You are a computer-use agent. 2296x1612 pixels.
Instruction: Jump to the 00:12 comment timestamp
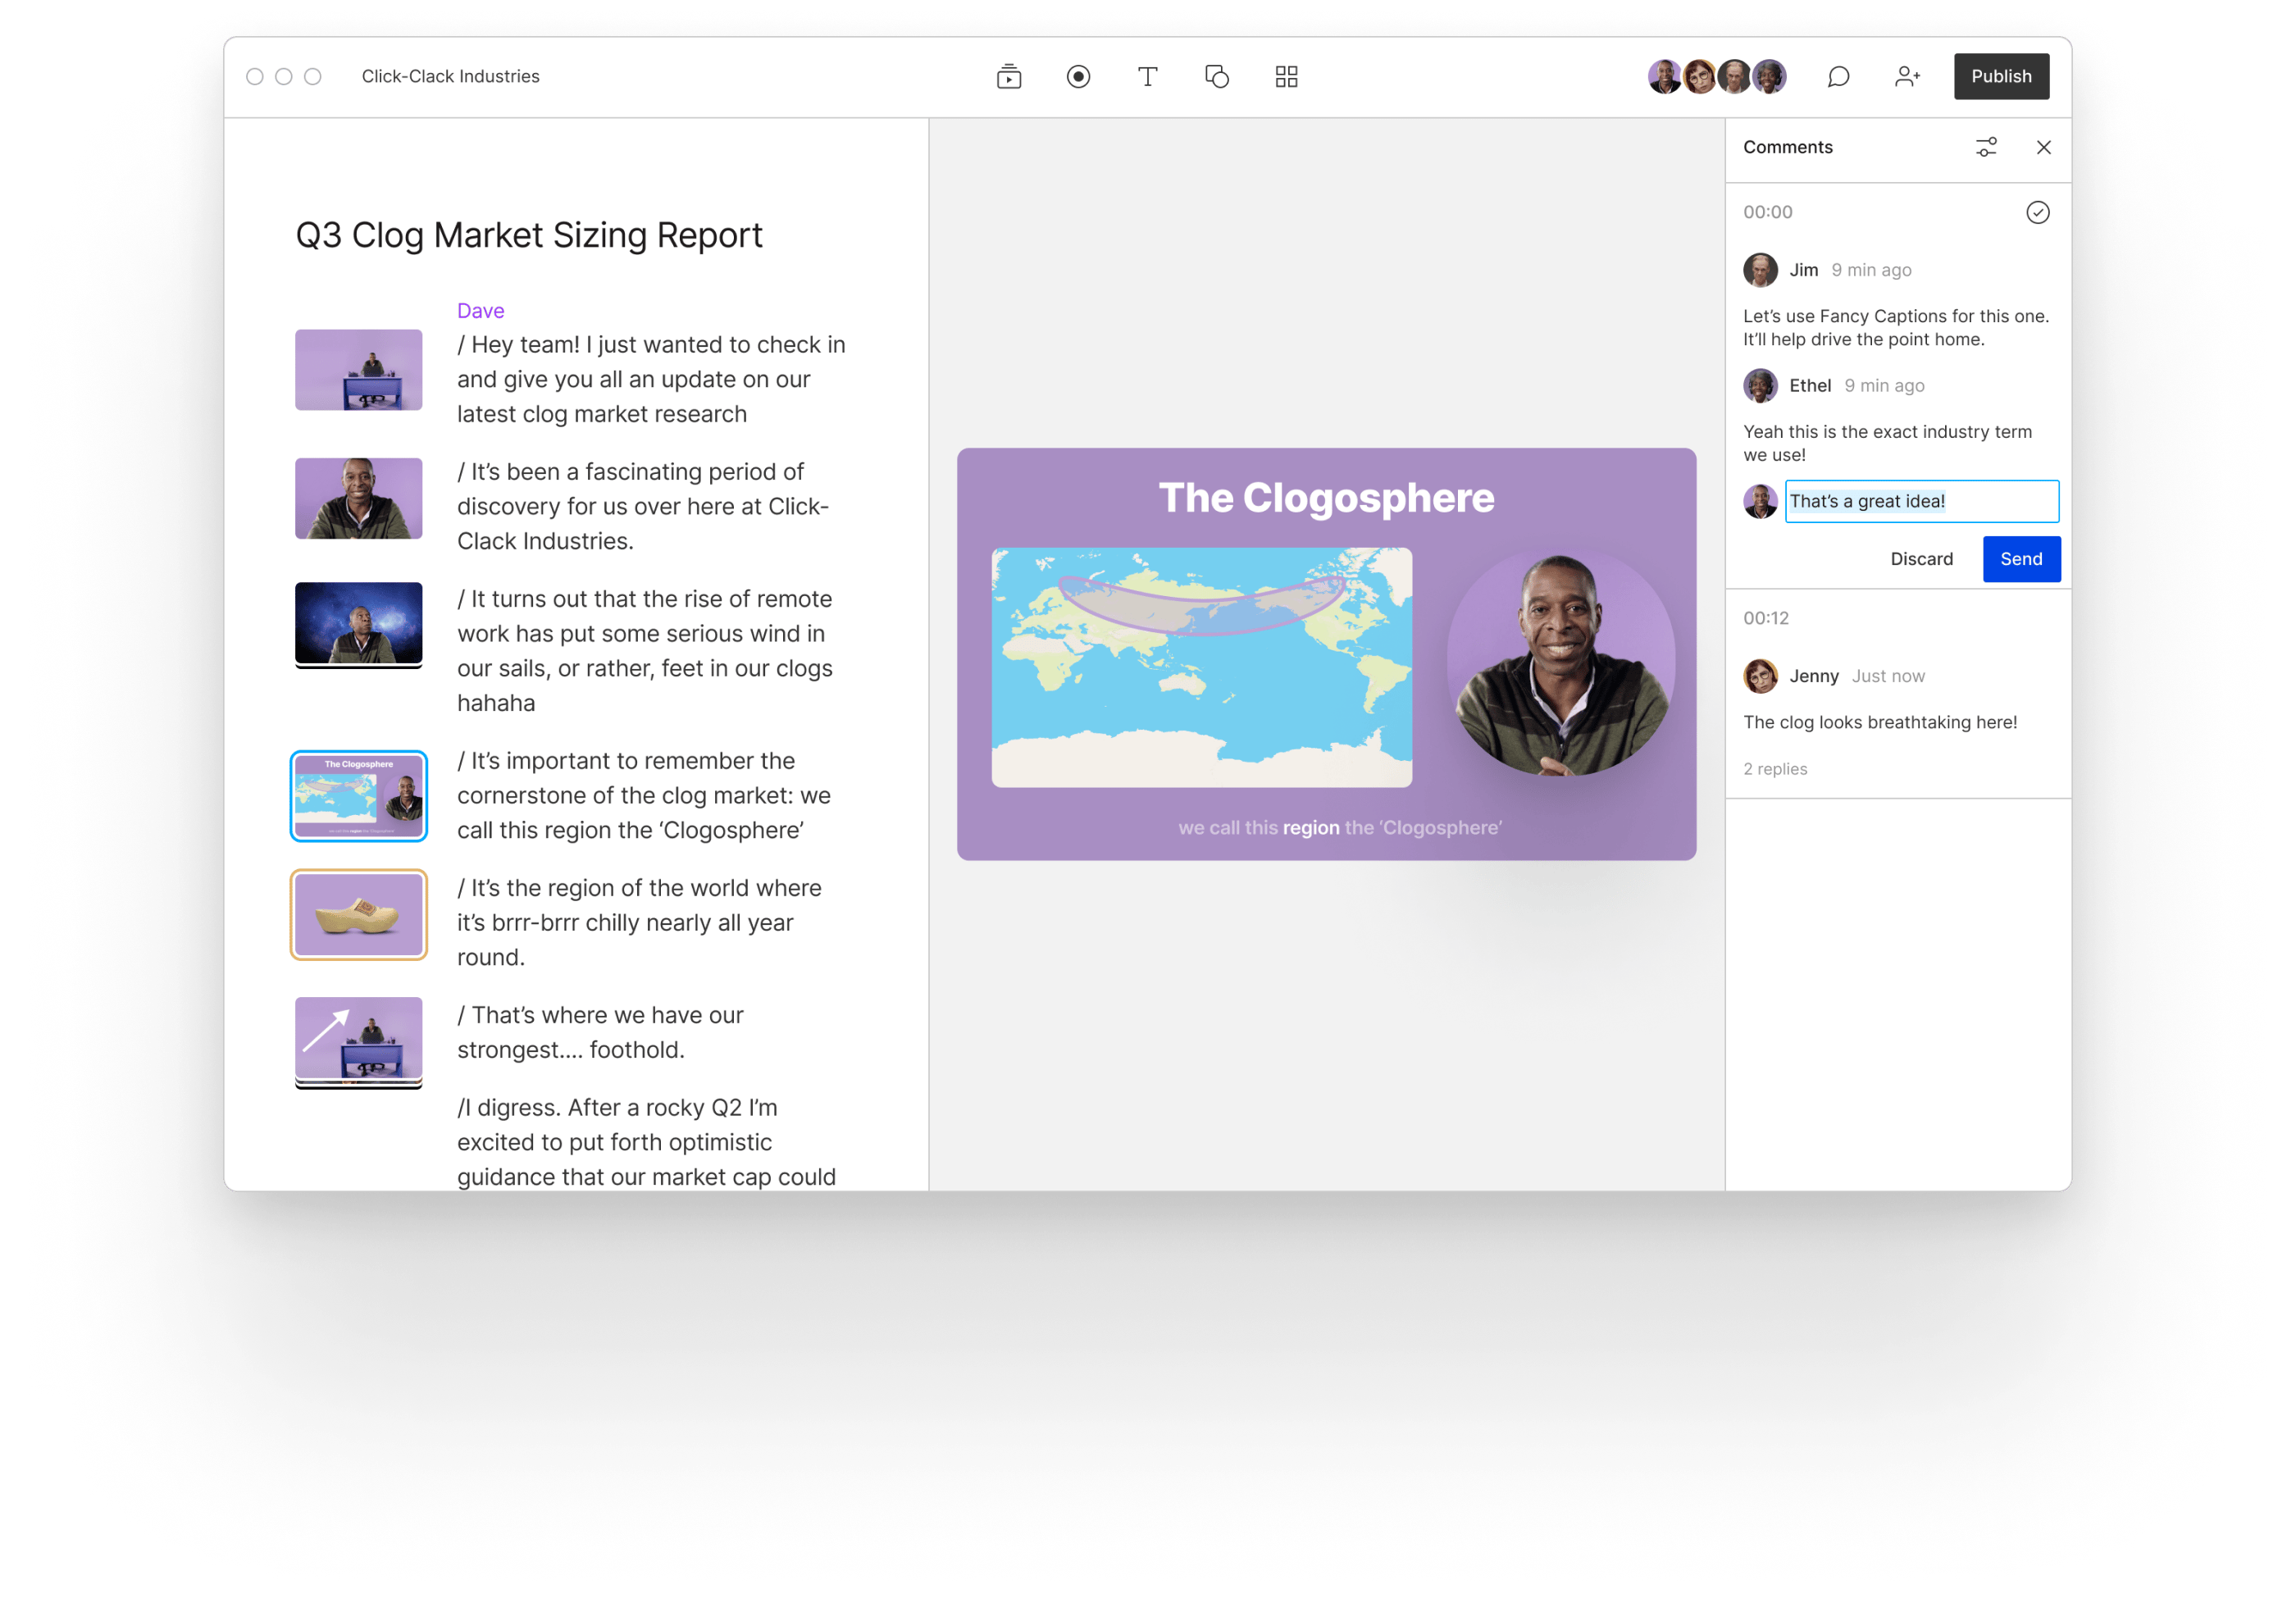click(1766, 618)
